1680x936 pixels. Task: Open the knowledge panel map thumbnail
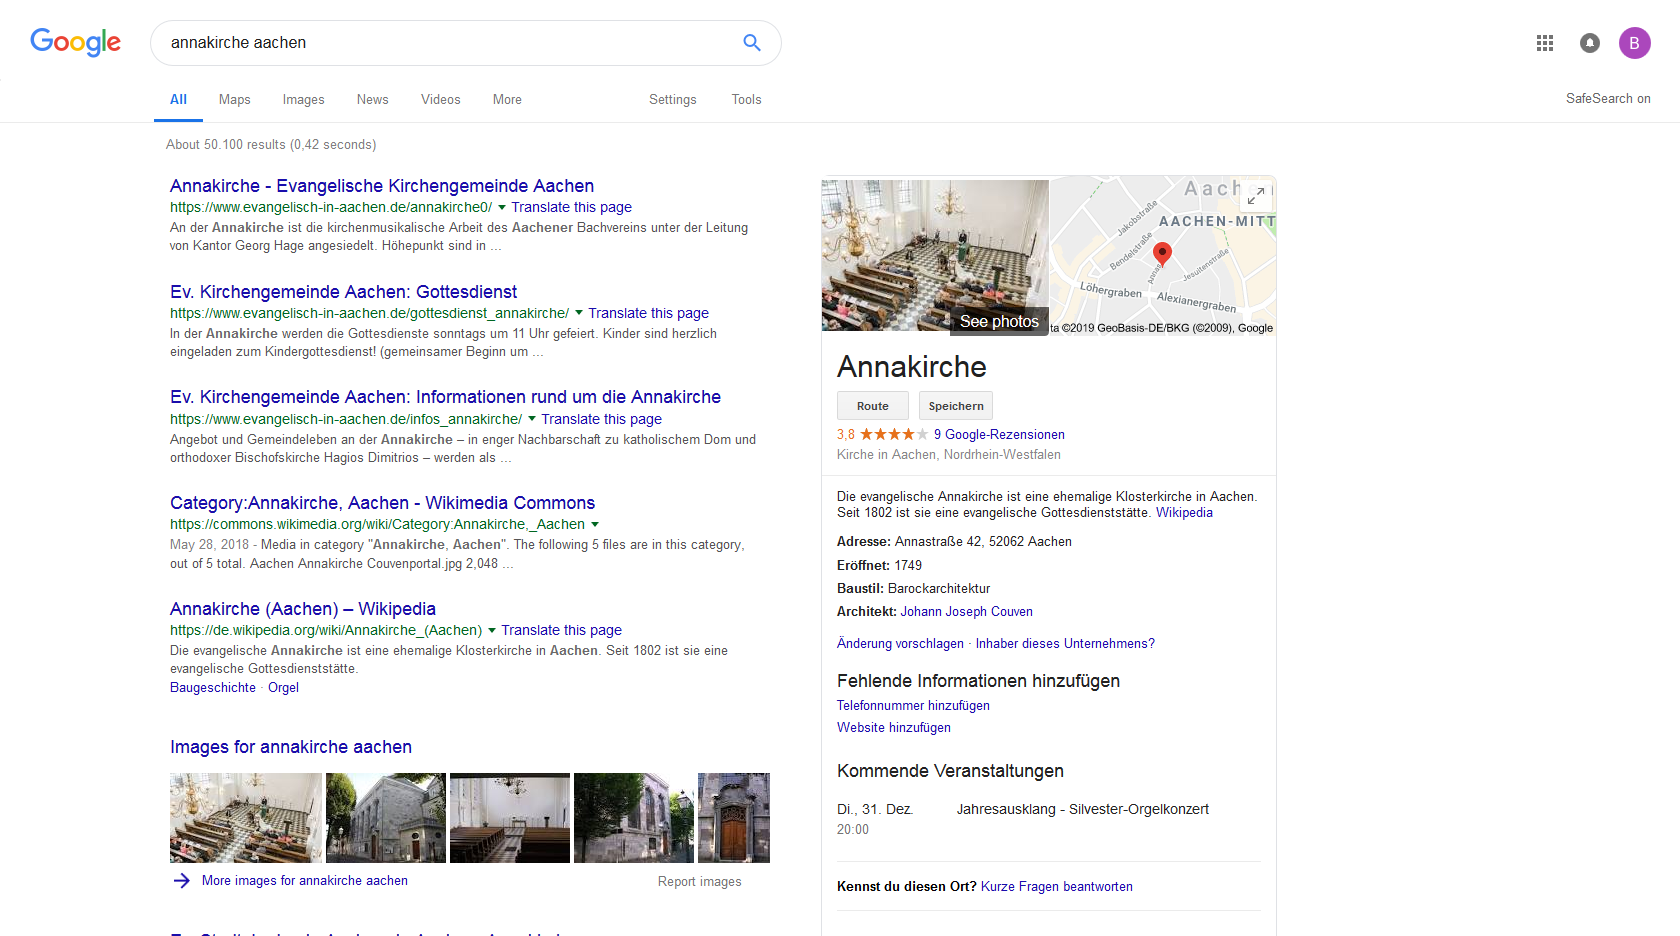1162,256
